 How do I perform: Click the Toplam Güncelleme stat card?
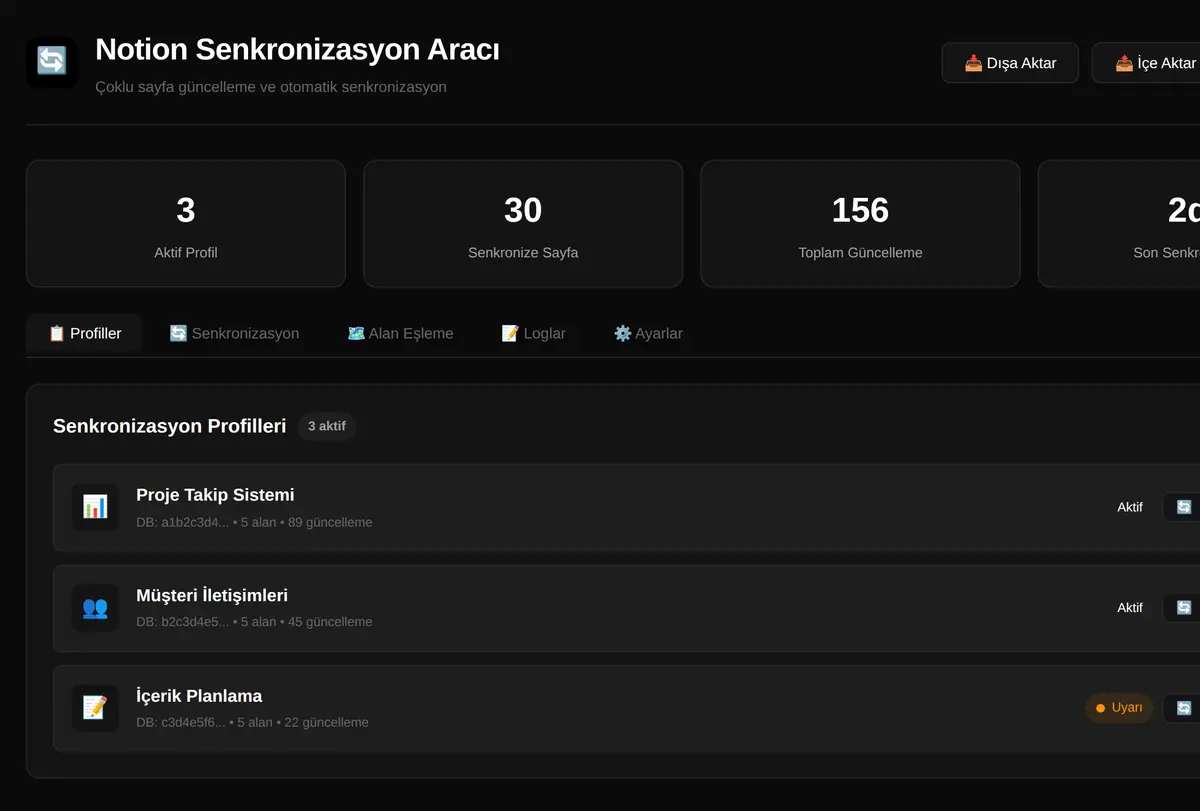[x=860, y=224]
